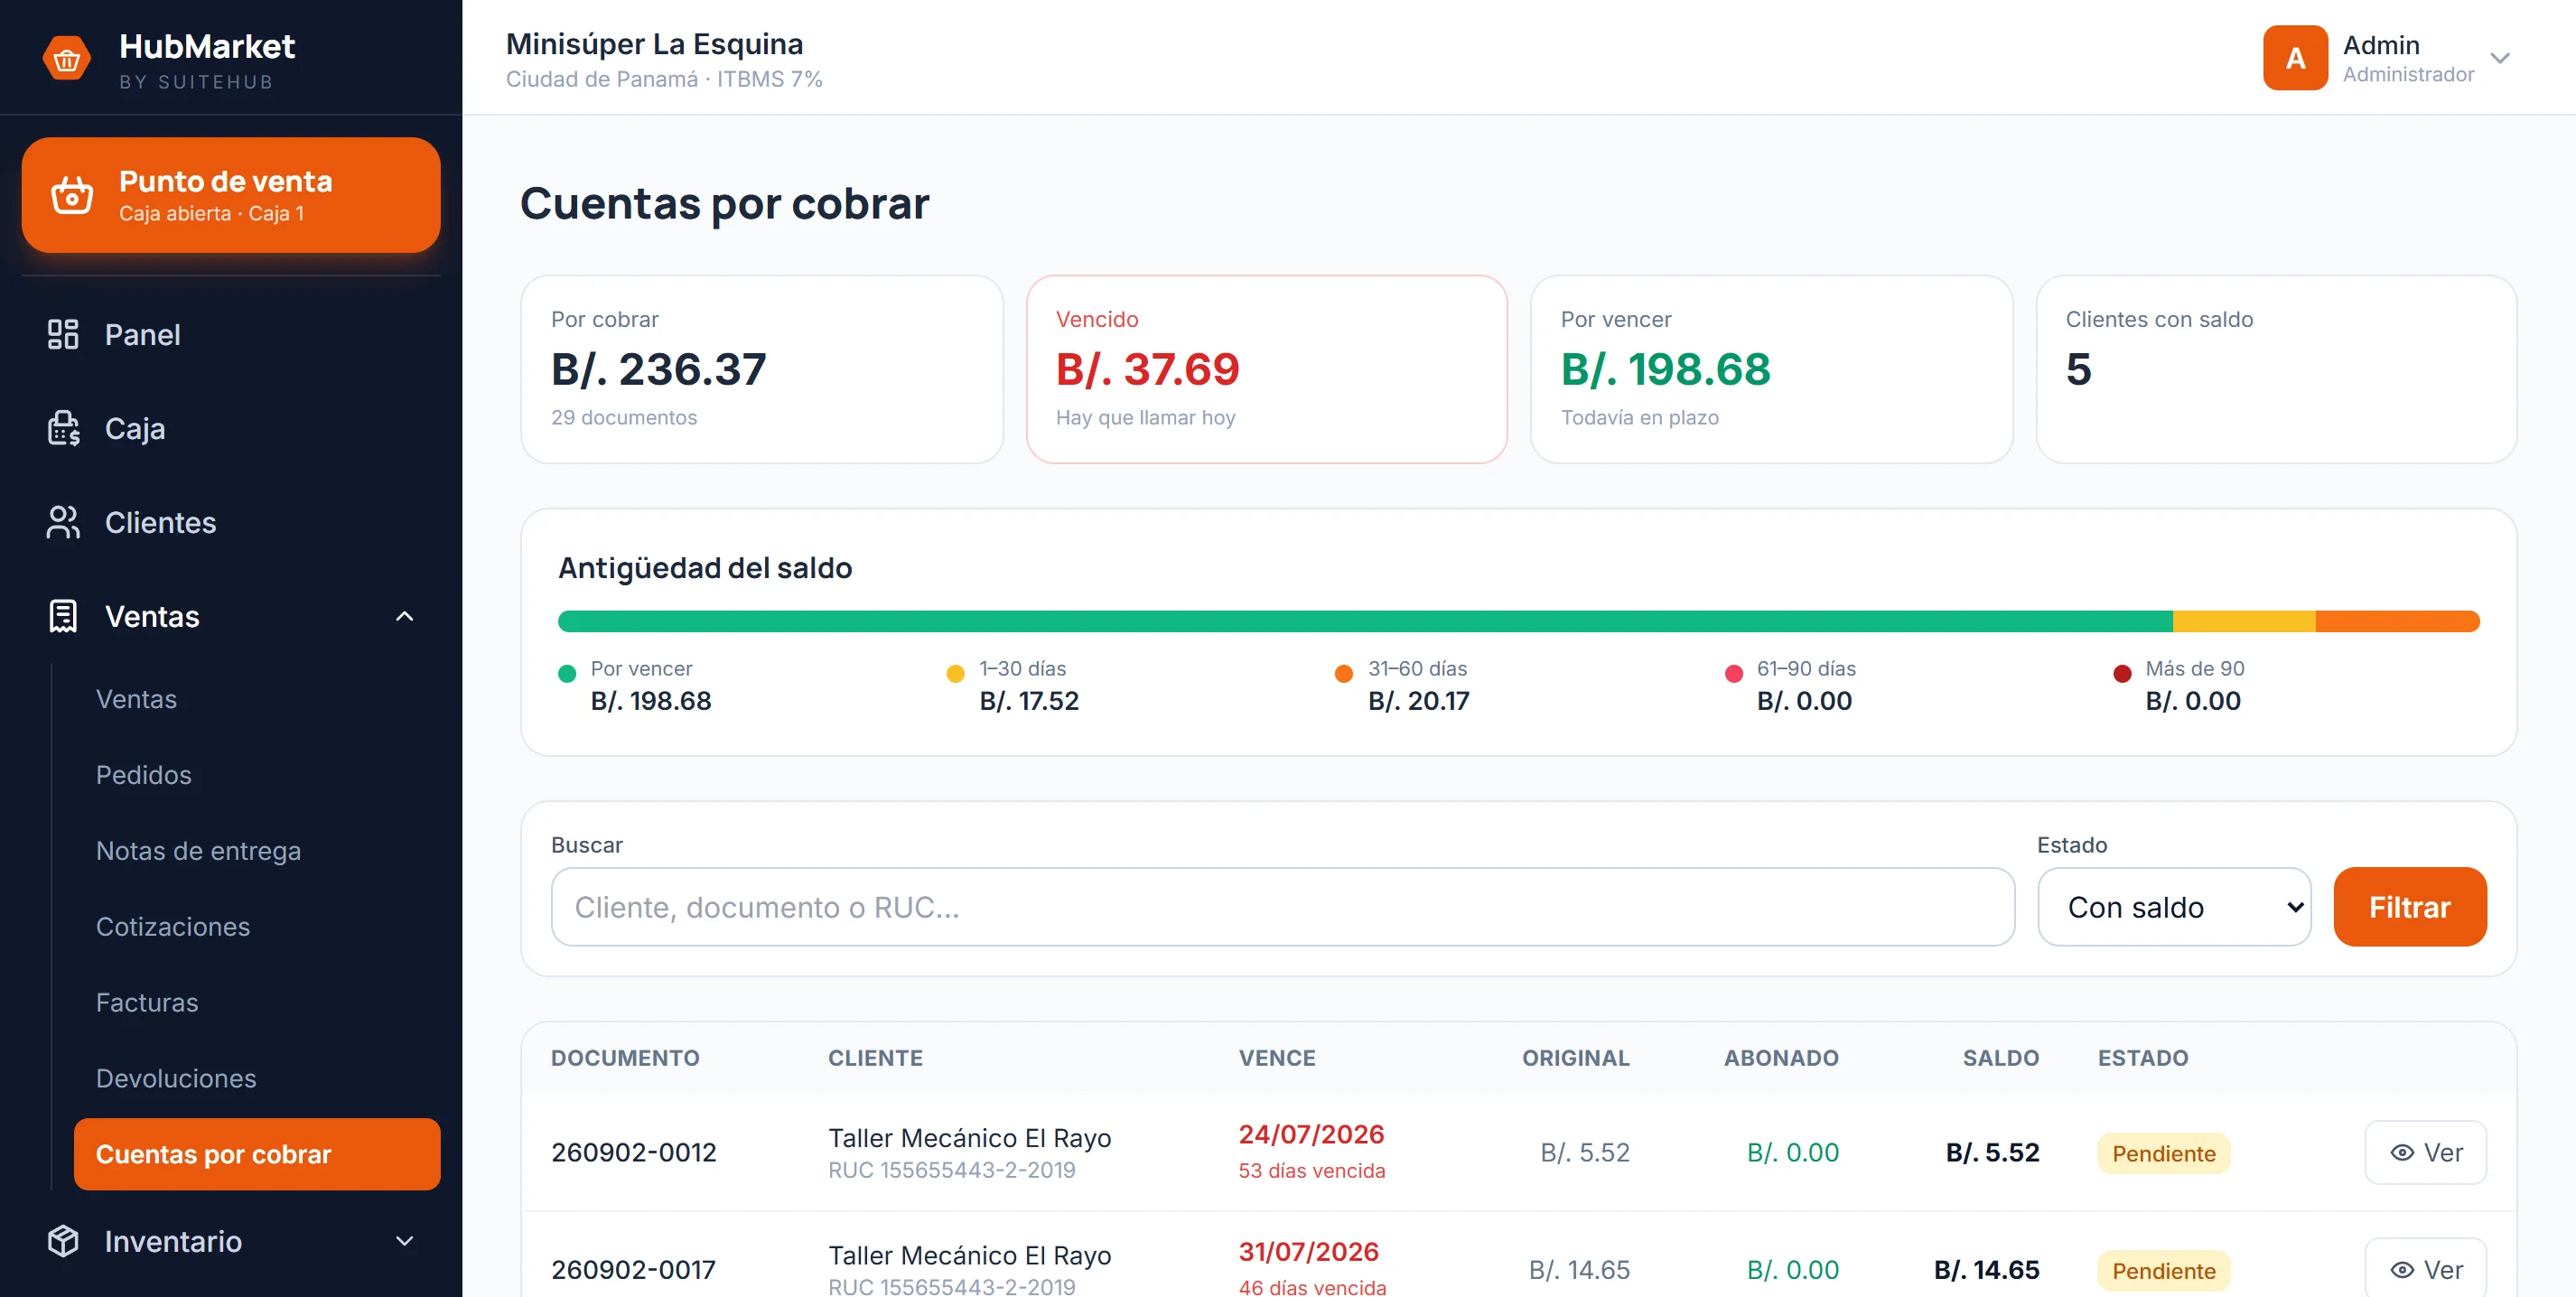
Task: Click the yellow 1–30 días bar segment
Action: [2244, 621]
